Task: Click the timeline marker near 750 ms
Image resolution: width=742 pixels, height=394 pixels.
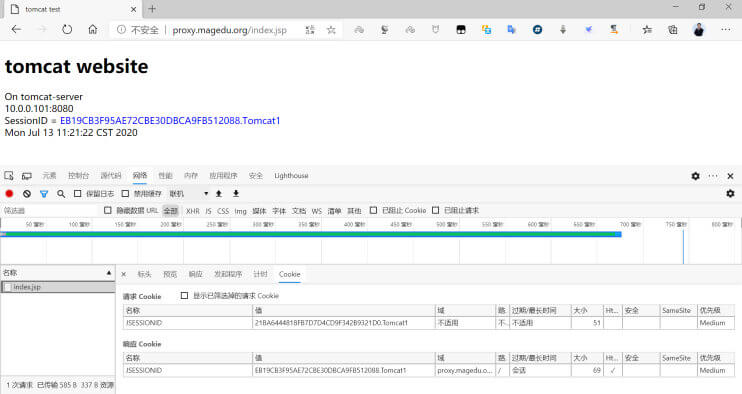Action: tap(683, 246)
